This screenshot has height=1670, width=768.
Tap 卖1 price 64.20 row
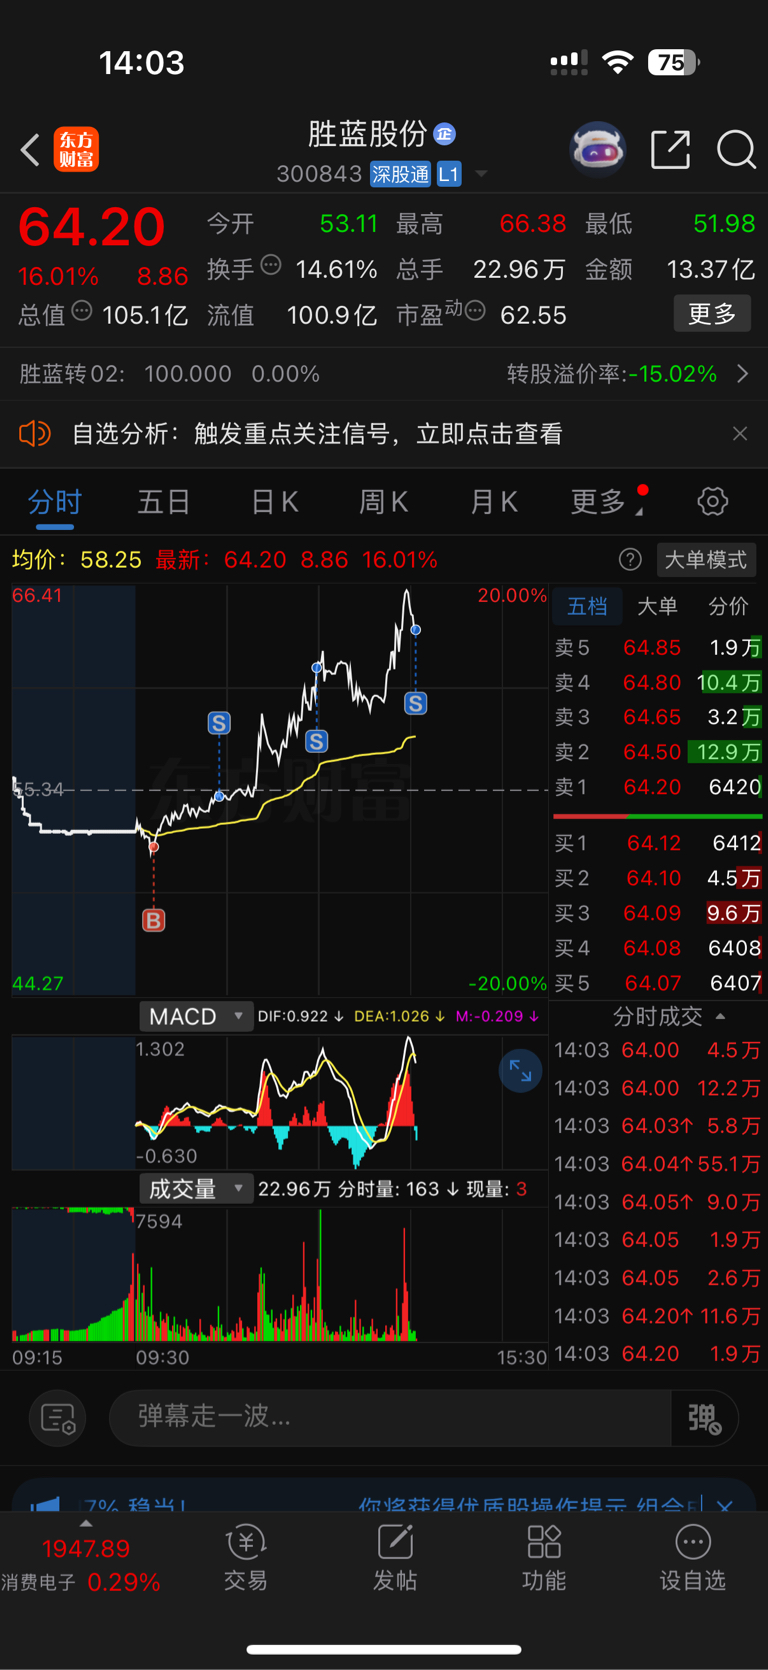click(x=658, y=787)
